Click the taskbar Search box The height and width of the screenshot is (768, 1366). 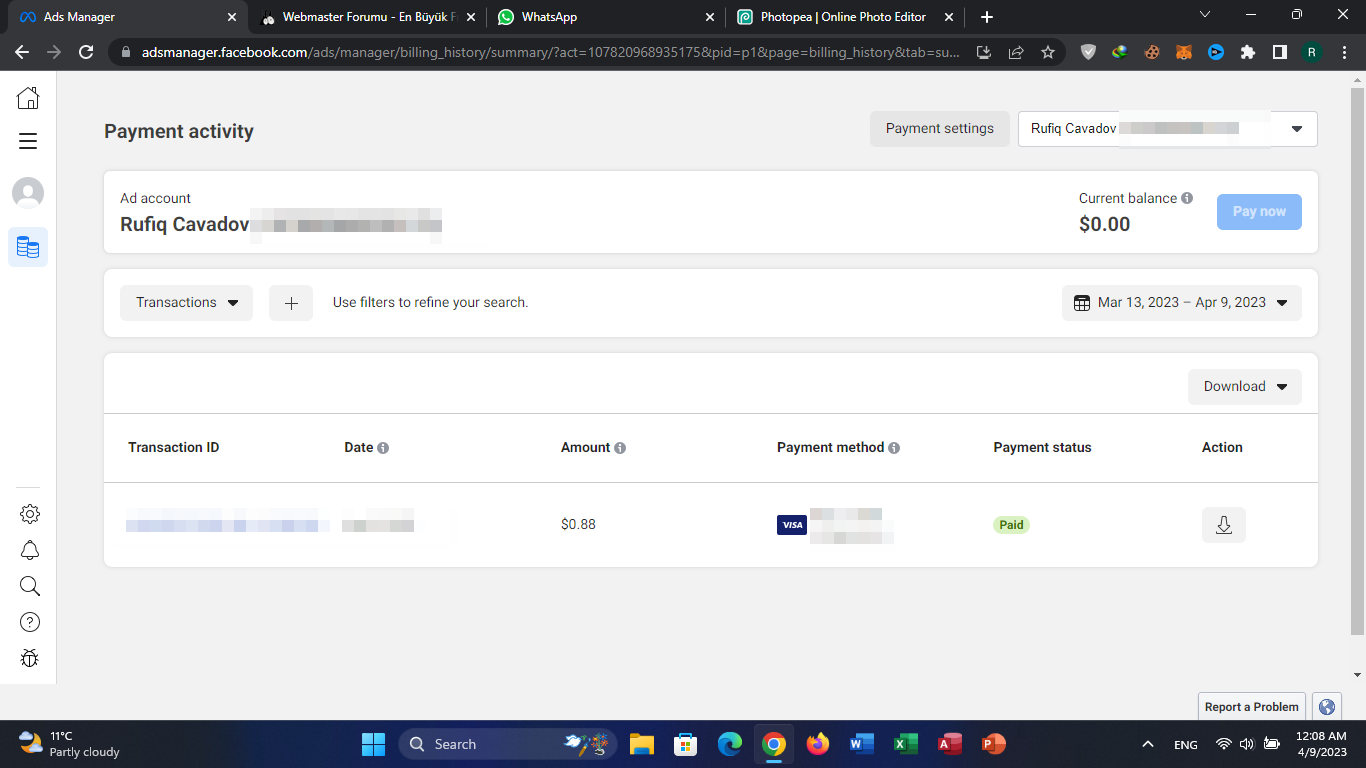pos(508,745)
